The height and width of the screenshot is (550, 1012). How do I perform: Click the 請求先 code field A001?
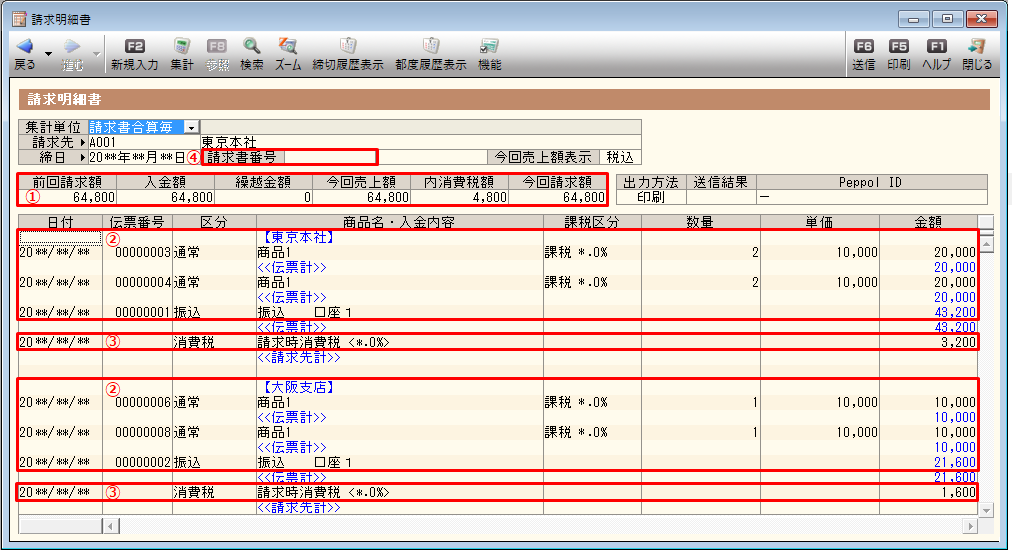click(144, 142)
